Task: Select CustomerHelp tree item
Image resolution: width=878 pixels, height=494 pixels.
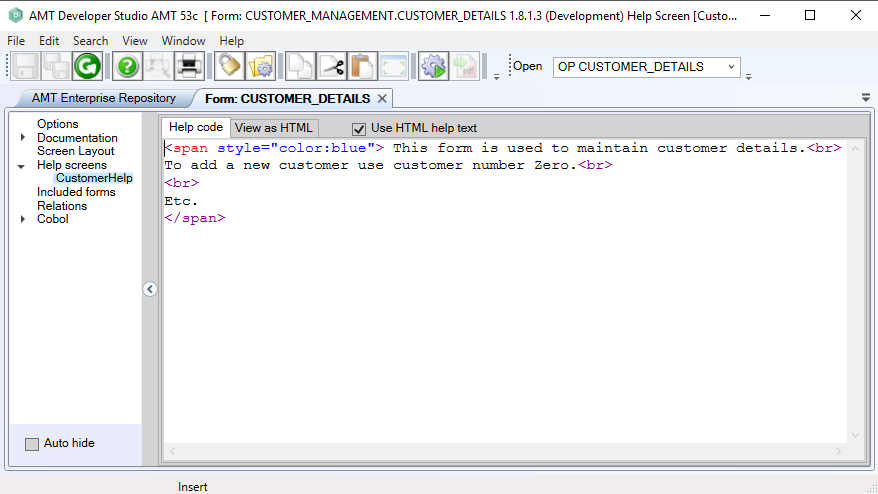Action: point(94,178)
